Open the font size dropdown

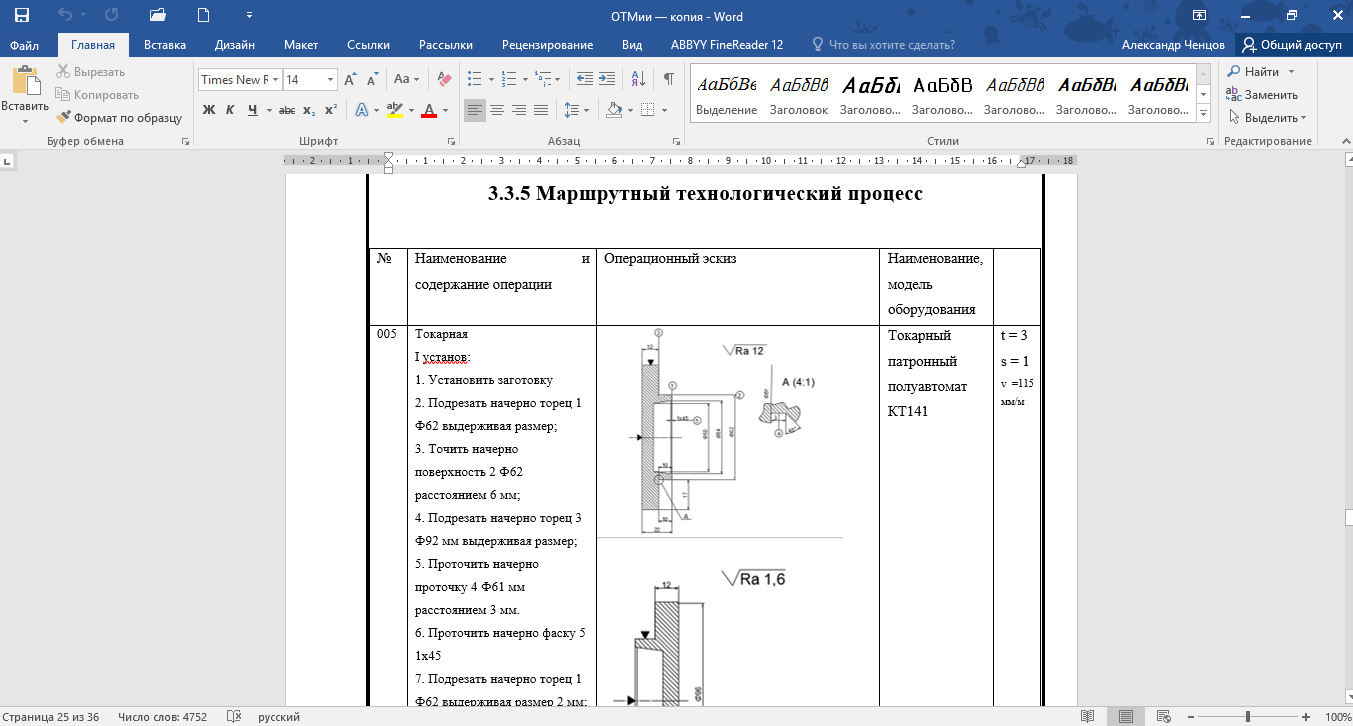pyautogui.click(x=330, y=79)
